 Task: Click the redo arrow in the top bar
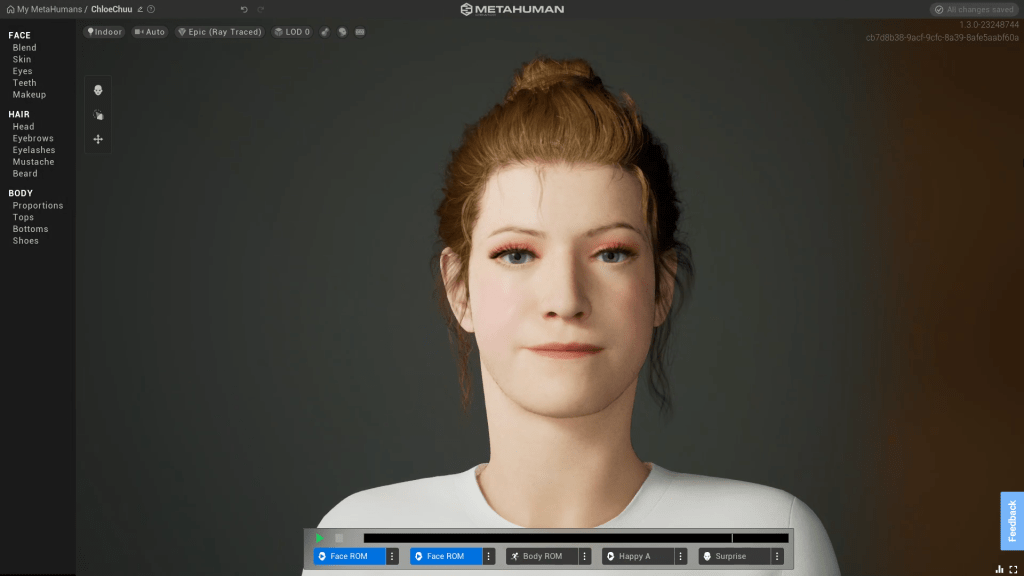tap(261, 9)
